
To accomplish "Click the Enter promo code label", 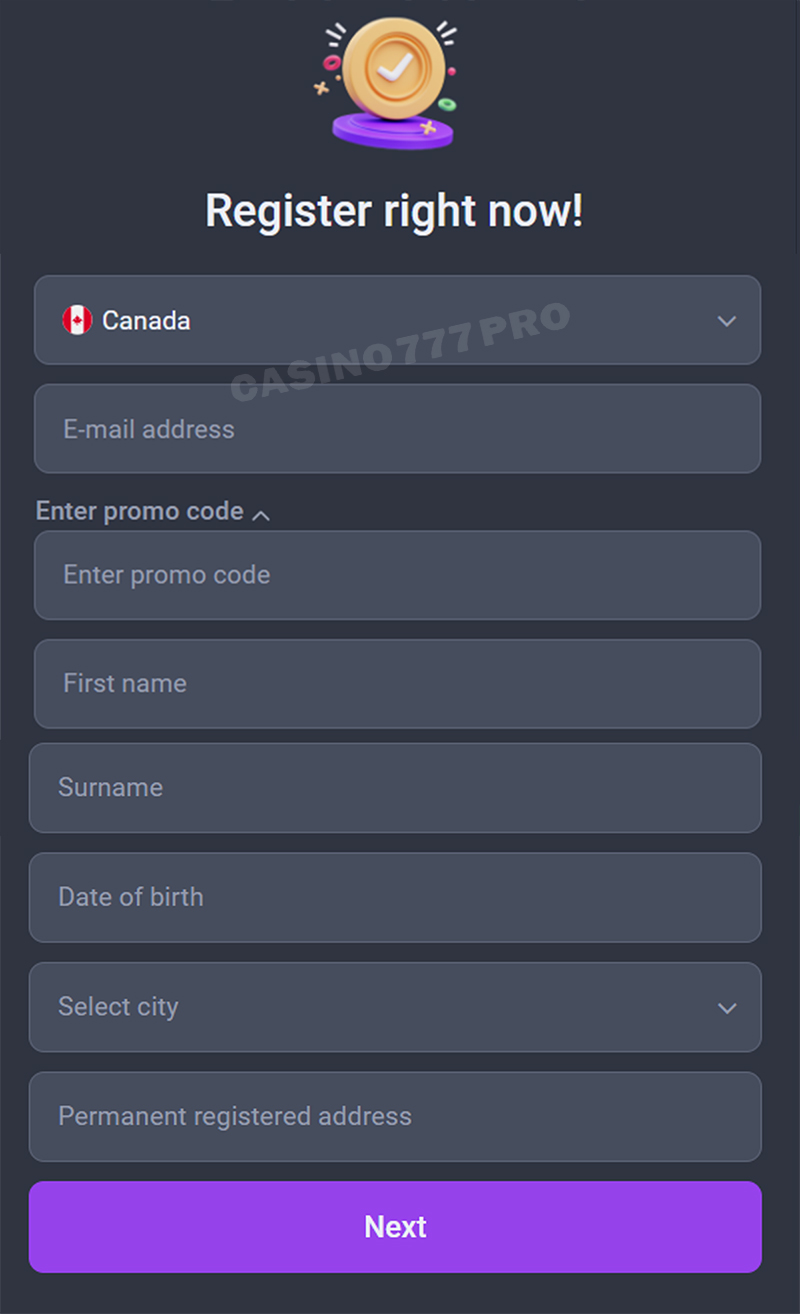I will tap(139, 511).
